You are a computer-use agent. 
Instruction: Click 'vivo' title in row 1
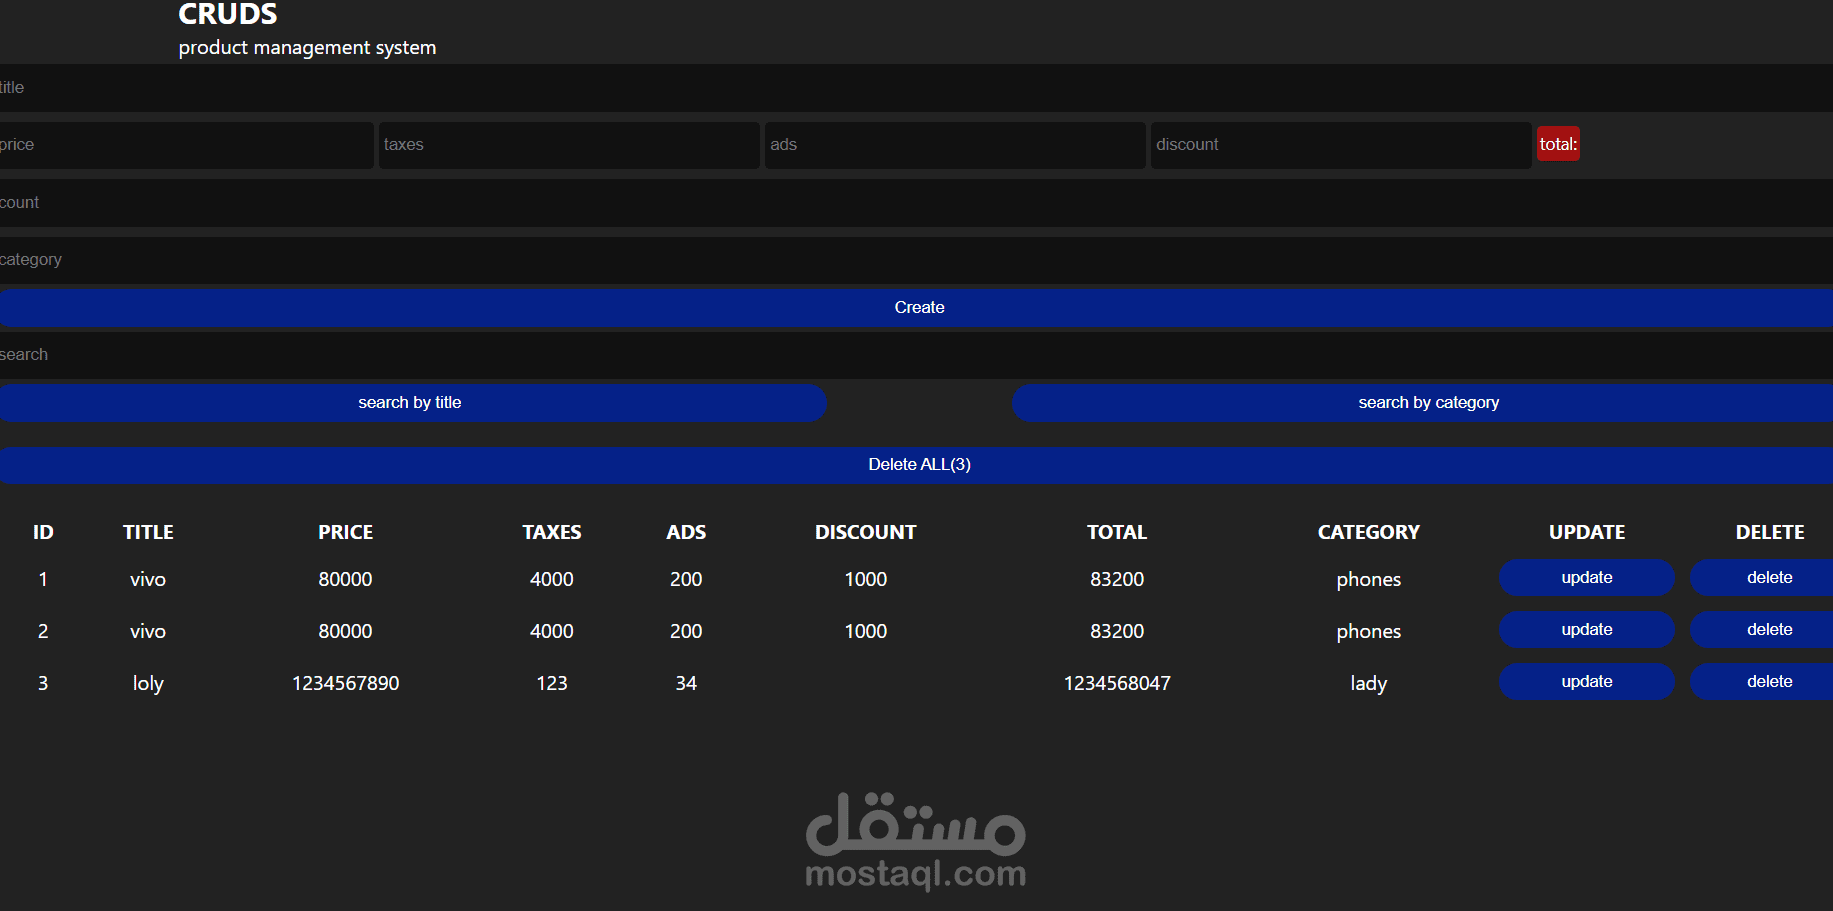pos(148,579)
